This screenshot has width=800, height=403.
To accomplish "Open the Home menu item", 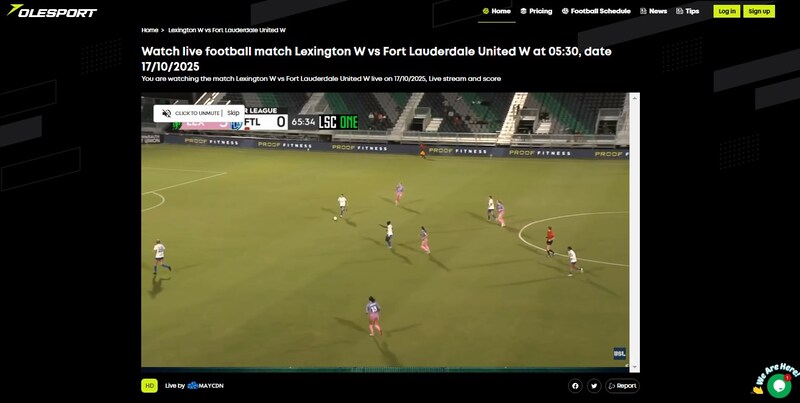I will point(496,11).
